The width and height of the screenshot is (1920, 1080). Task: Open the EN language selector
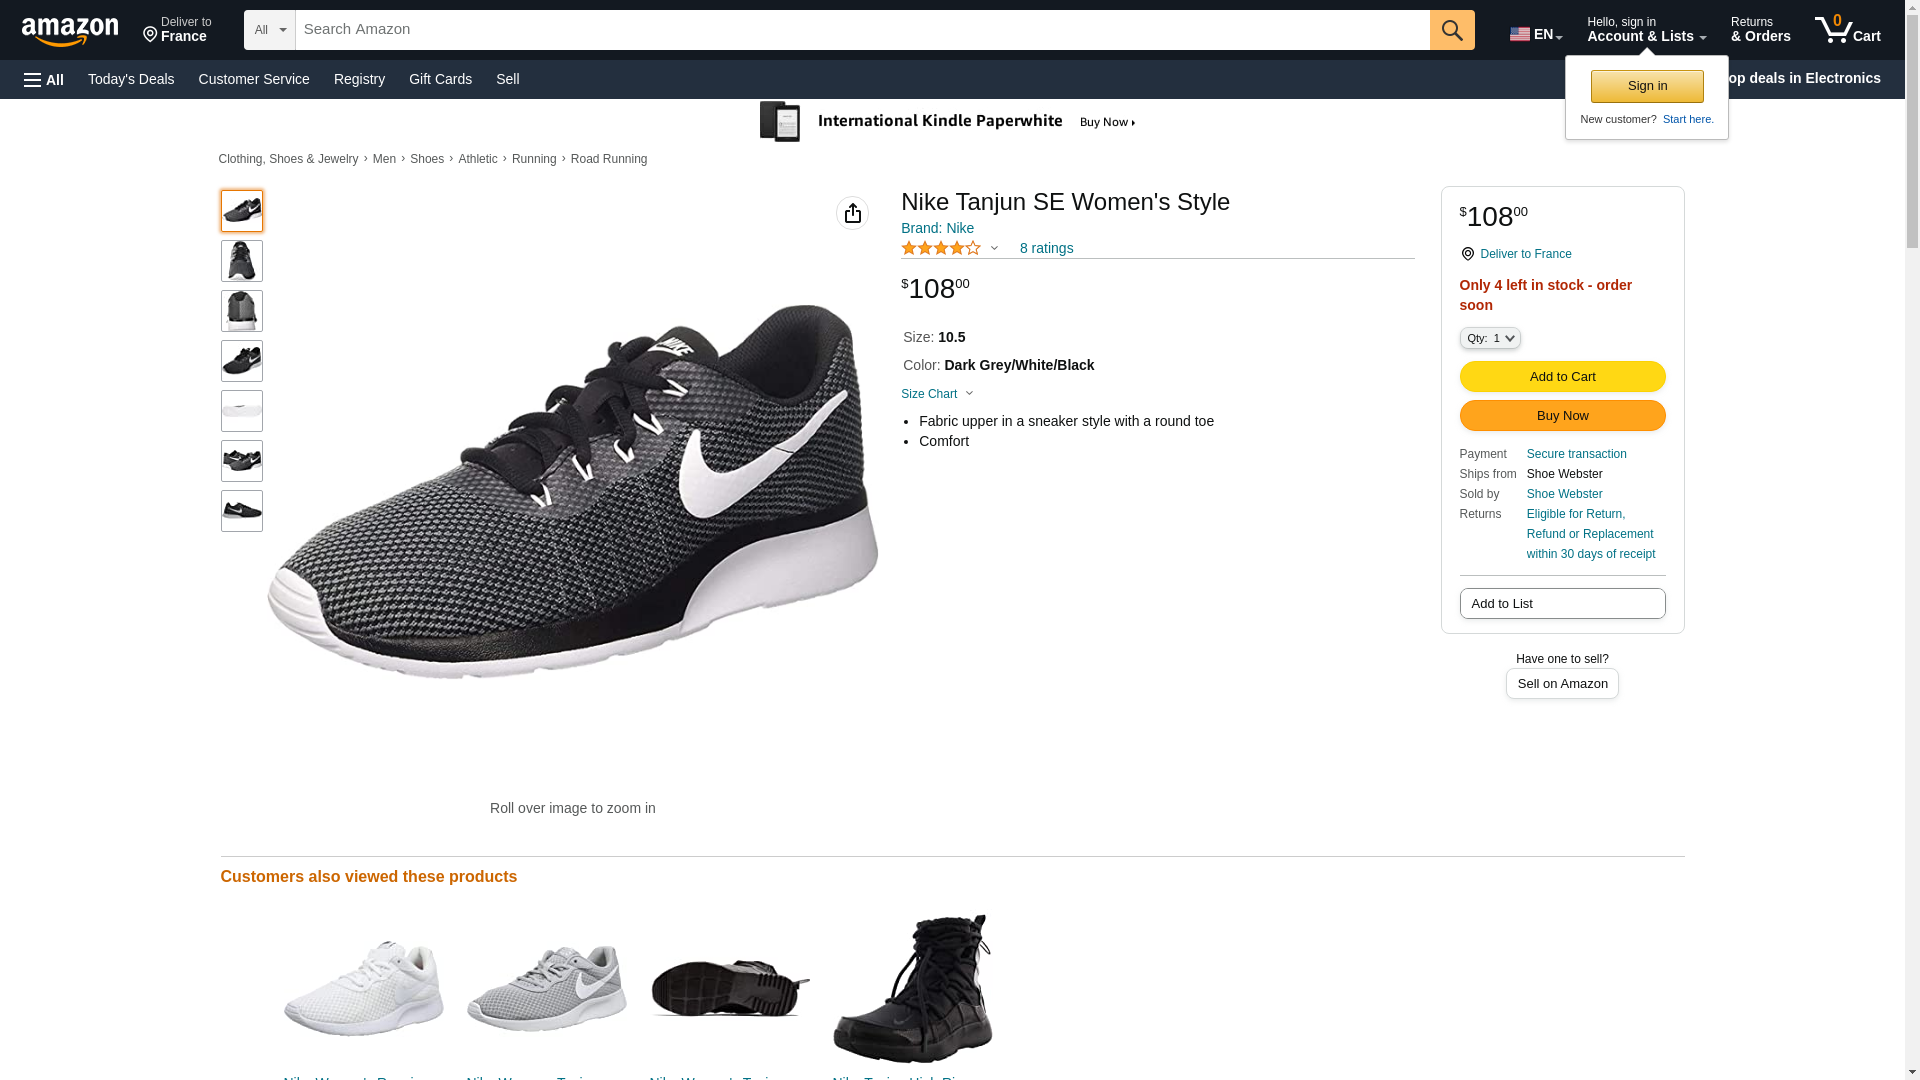click(x=1535, y=34)
